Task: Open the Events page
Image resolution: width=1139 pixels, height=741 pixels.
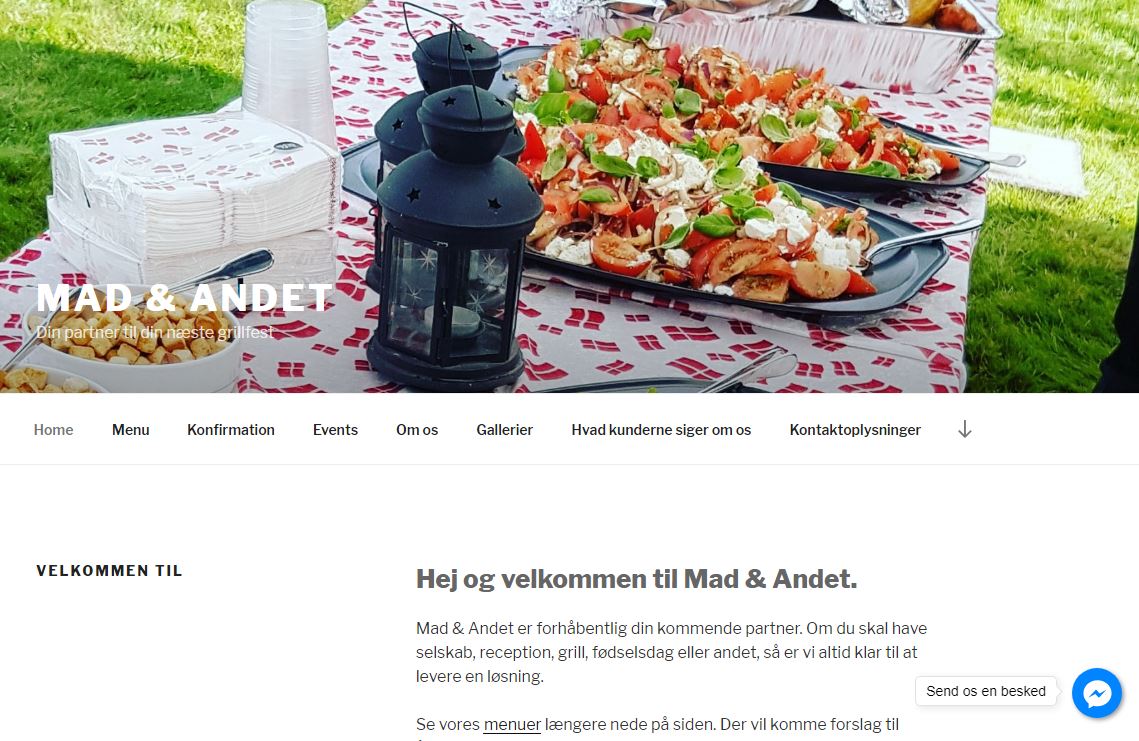Action: click(336, 429)
